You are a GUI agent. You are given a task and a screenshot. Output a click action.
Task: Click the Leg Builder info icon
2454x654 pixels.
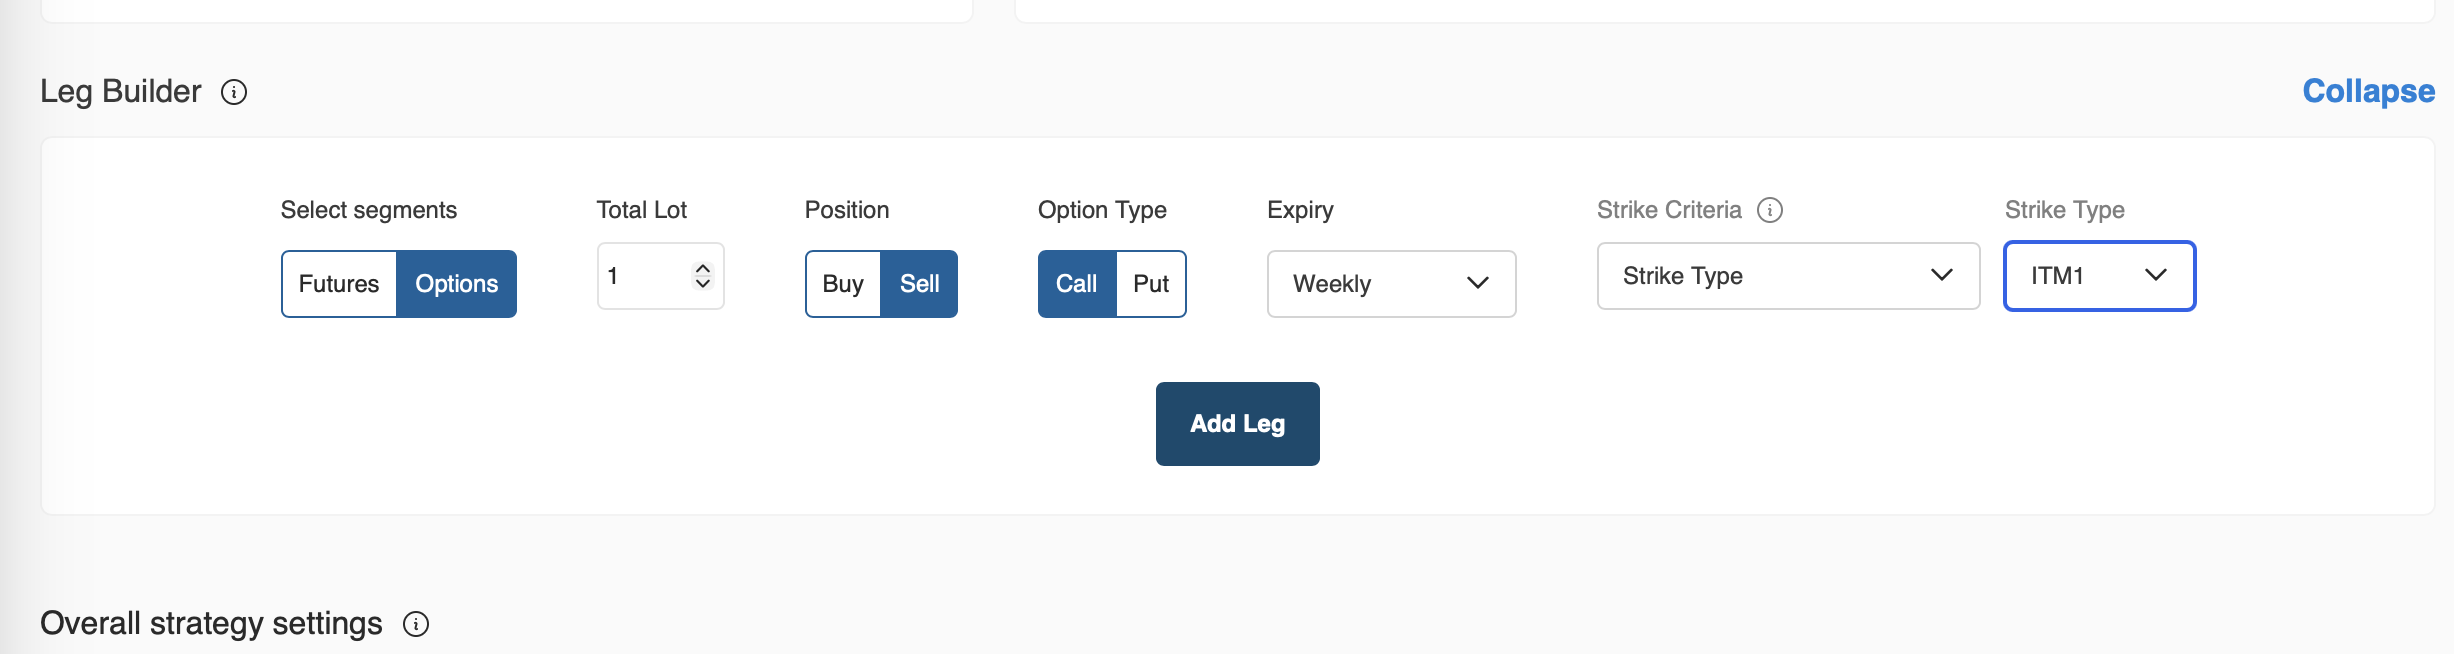click(x=234, y=92)
